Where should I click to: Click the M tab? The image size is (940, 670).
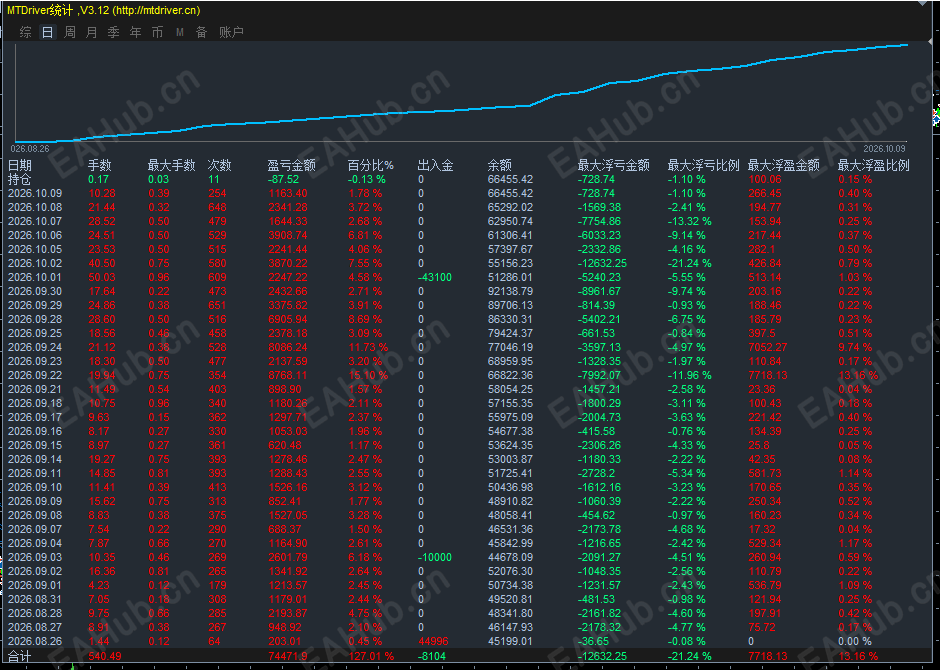(179, 32)
